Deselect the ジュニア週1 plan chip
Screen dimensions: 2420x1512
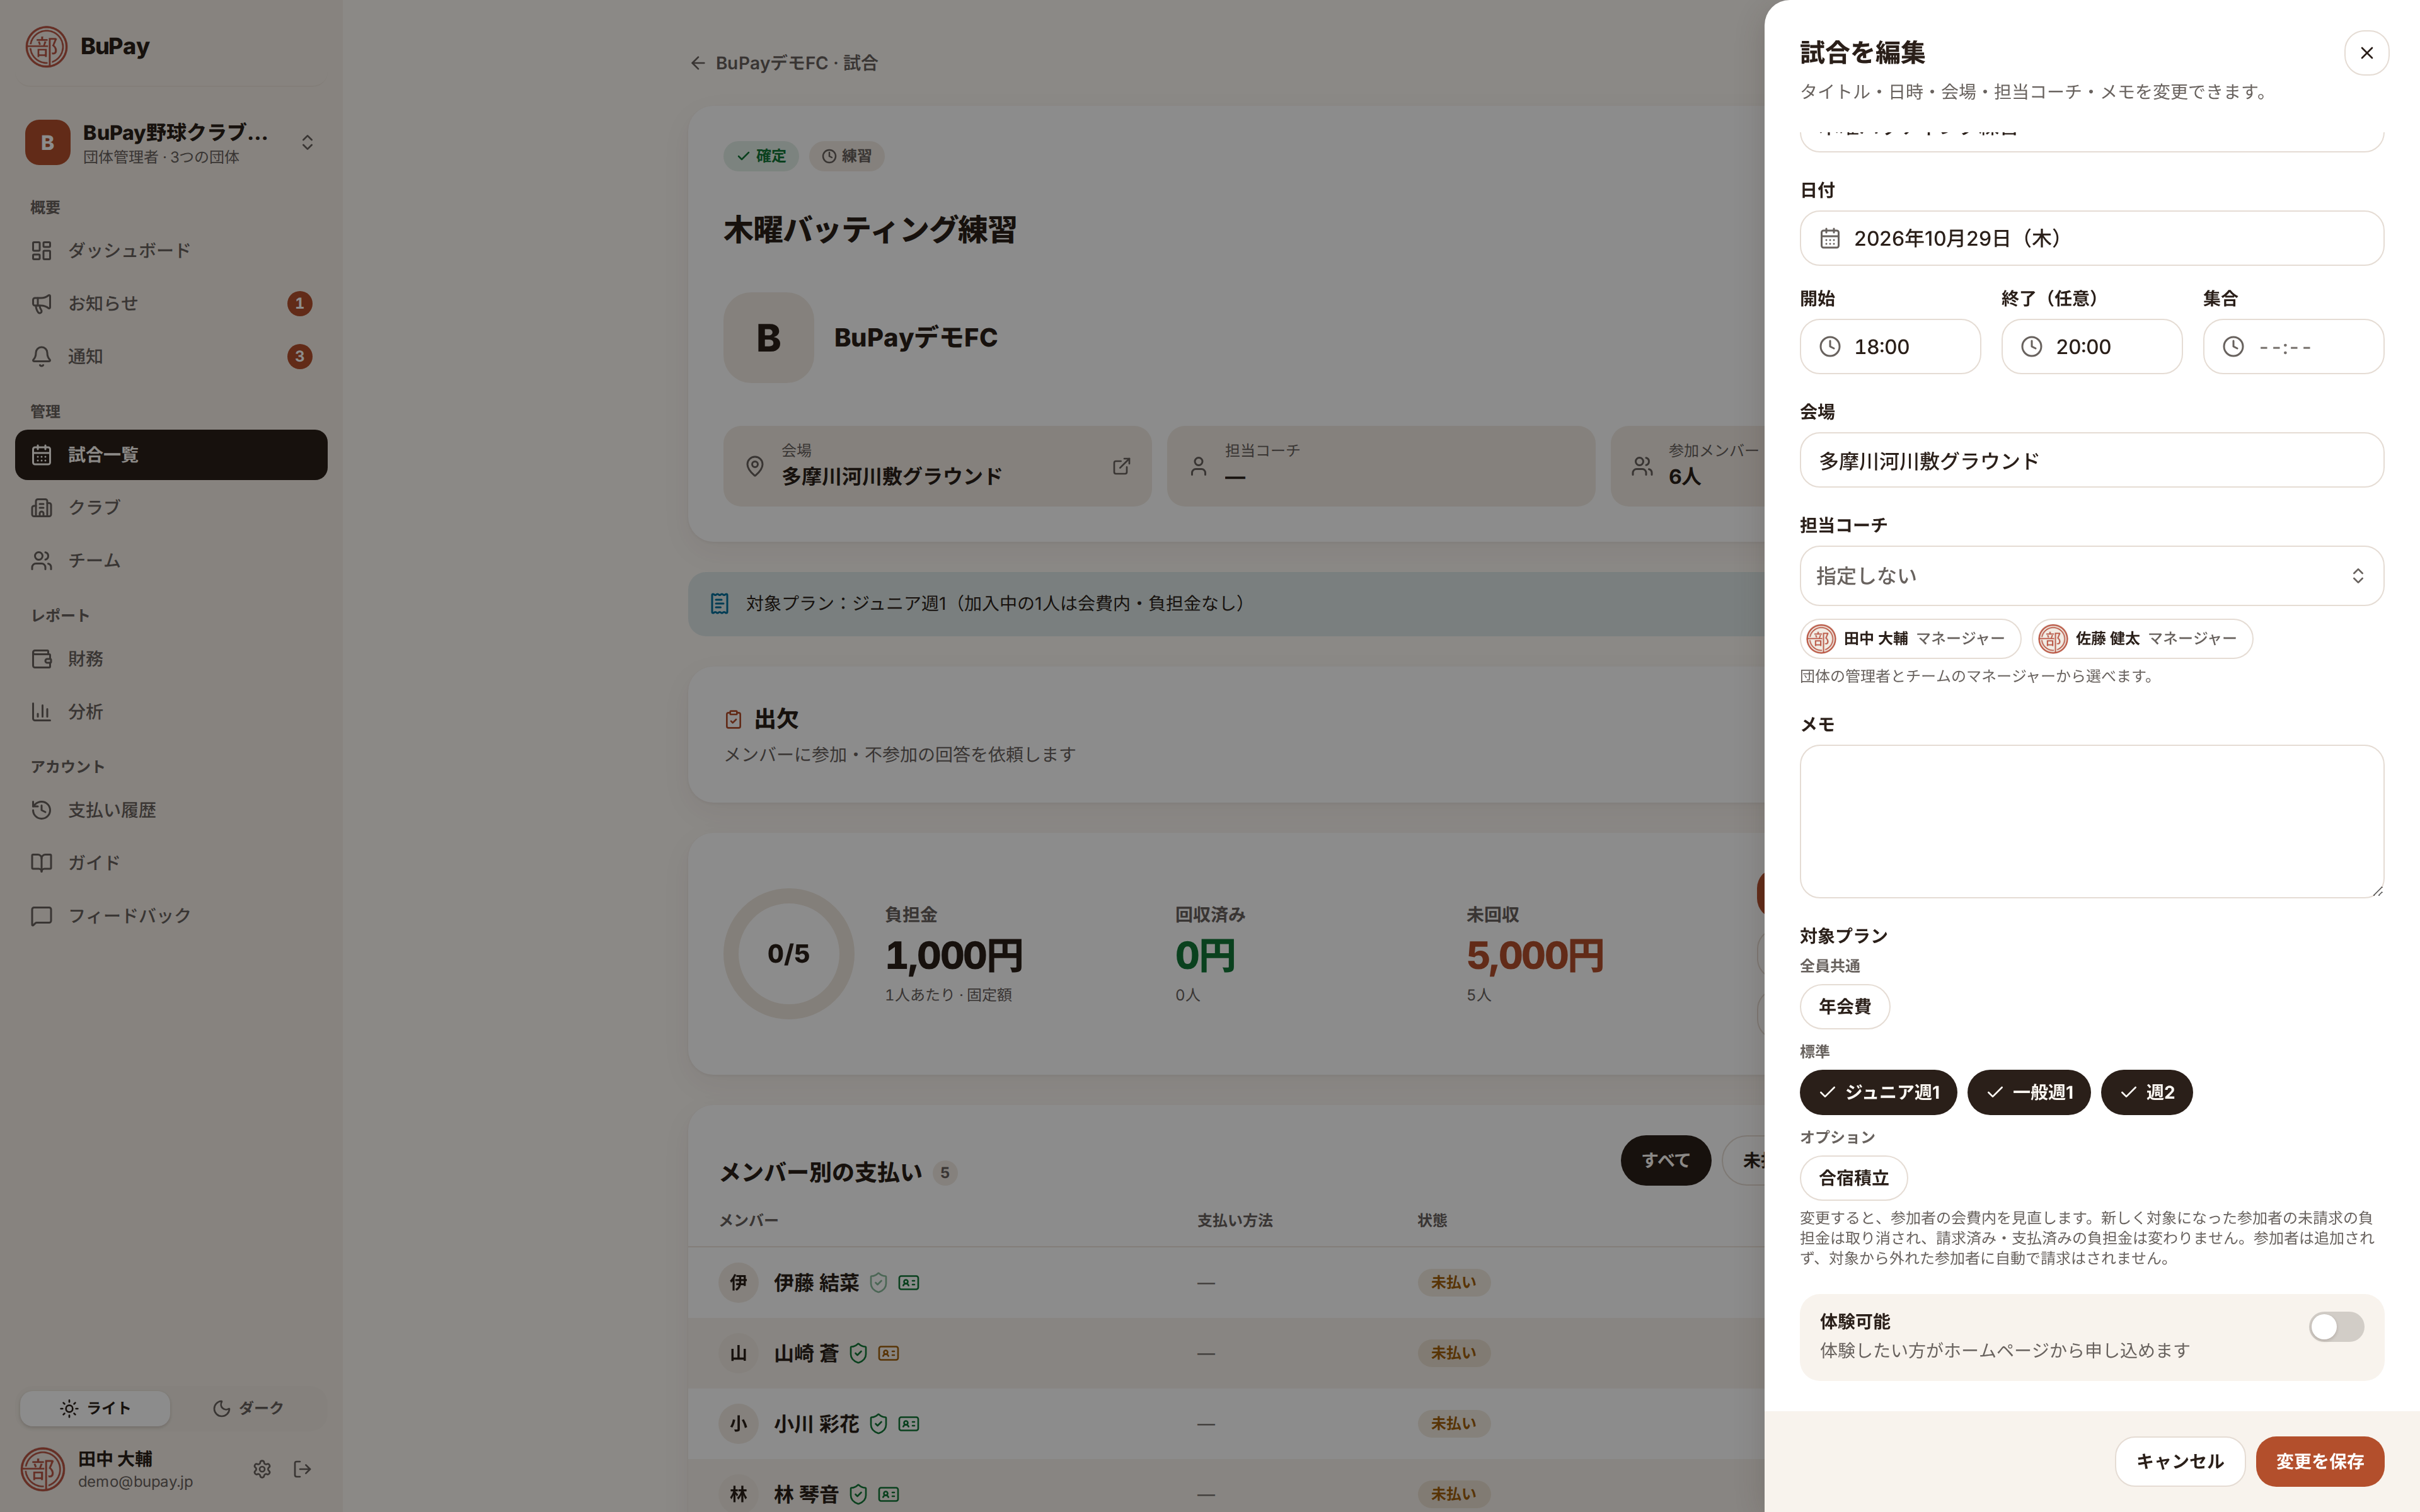[x=1878, y=1092]
